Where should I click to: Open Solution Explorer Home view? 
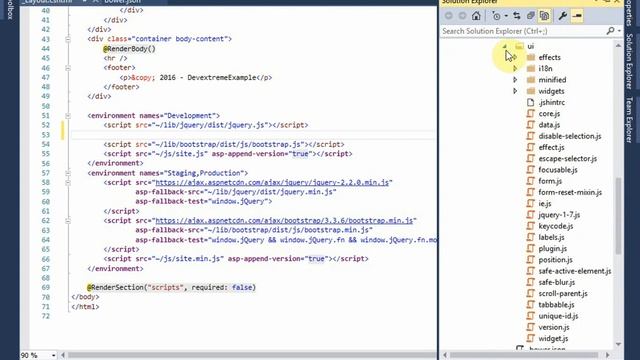[x=476, y=16]
